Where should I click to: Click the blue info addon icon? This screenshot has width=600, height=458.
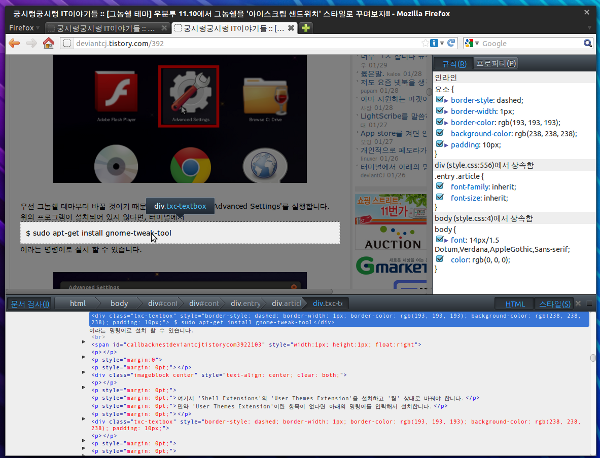coord(434,43)
